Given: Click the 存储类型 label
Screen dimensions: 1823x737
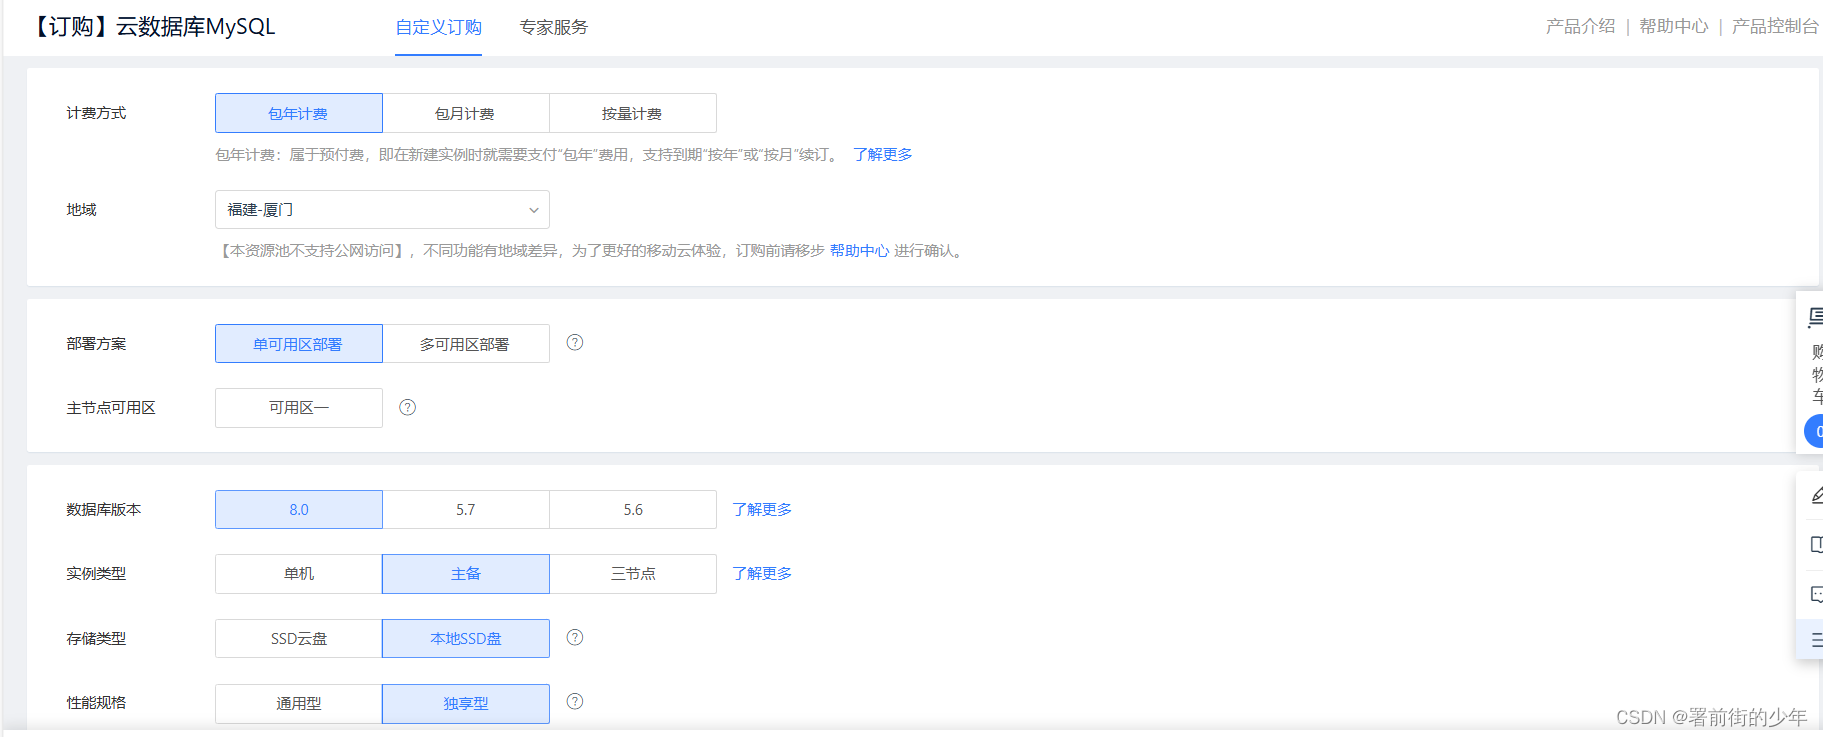Looking at the screenshot, I should pyautogui.click(x=96, y=638).
